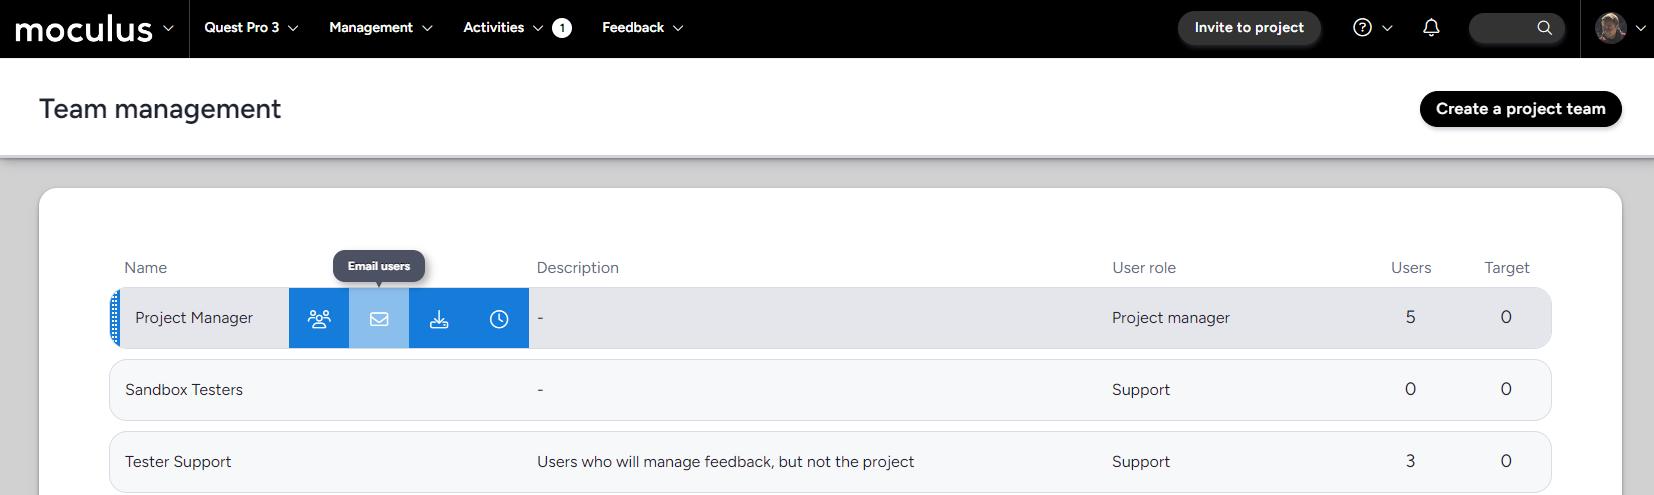
Task: Expand the moculus logo dropdown
Action: pyautogui.click(x=168, y=28)
